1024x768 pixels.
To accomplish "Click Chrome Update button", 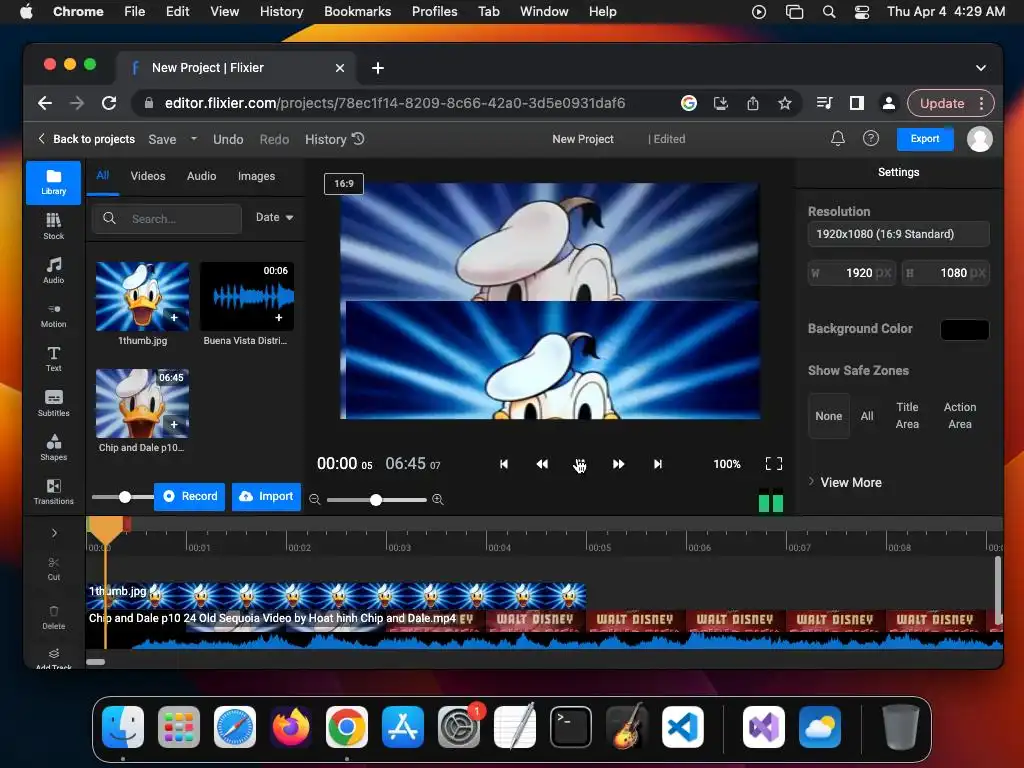I will [942, 103].
